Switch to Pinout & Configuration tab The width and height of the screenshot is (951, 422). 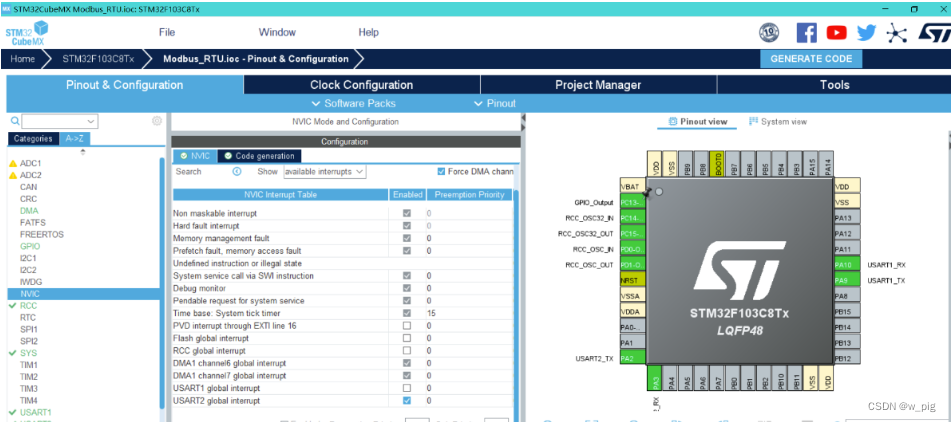(124, 85)
